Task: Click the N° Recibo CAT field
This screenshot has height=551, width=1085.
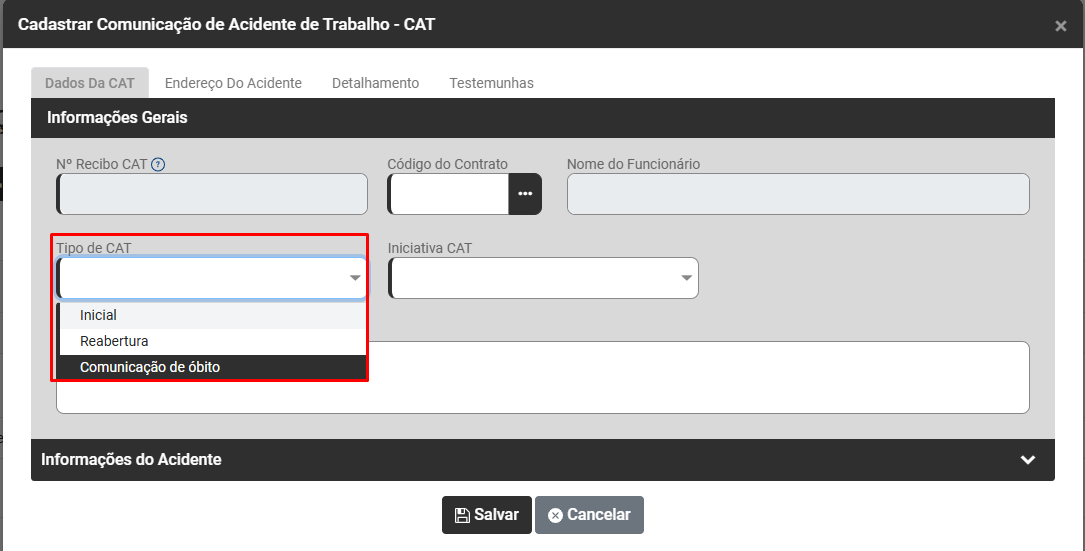Action: click(x=213, y=194)
